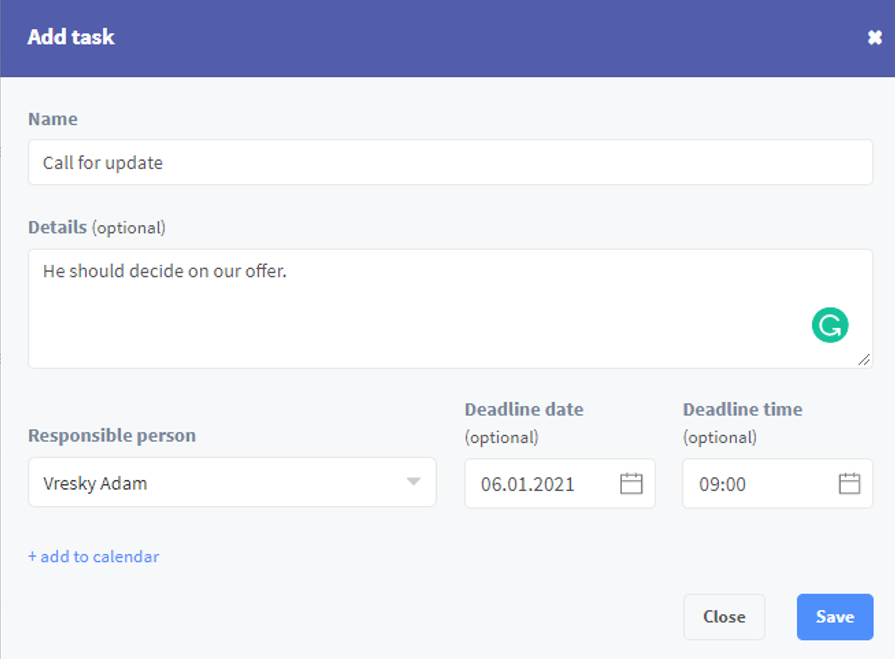Click the Details (optional) label

point(97,228)
